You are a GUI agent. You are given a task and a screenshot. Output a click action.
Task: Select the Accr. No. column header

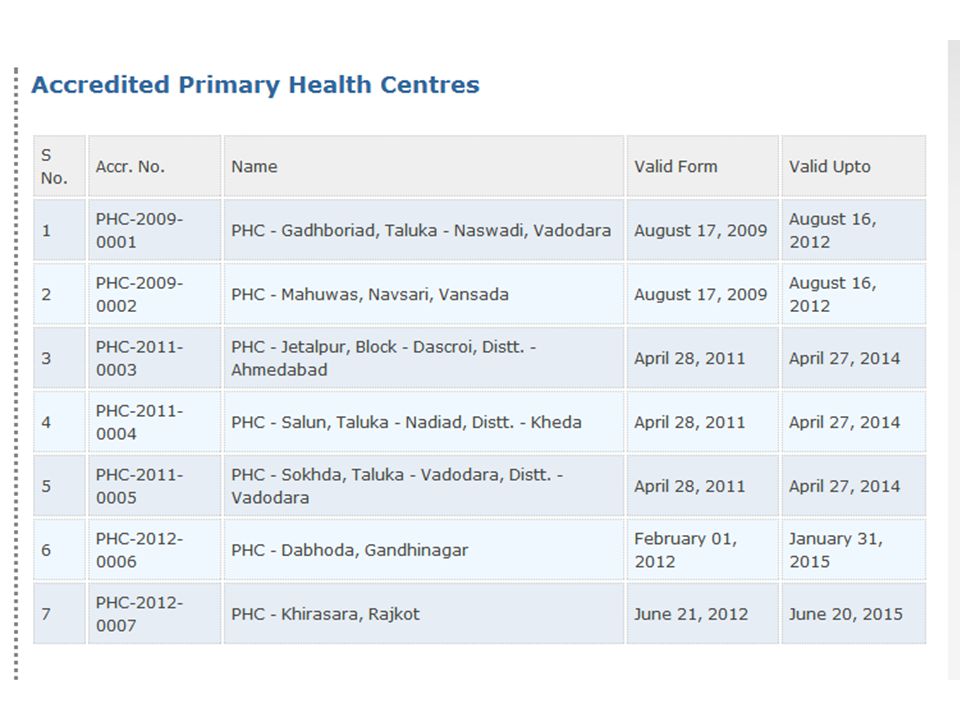[154, 167]
